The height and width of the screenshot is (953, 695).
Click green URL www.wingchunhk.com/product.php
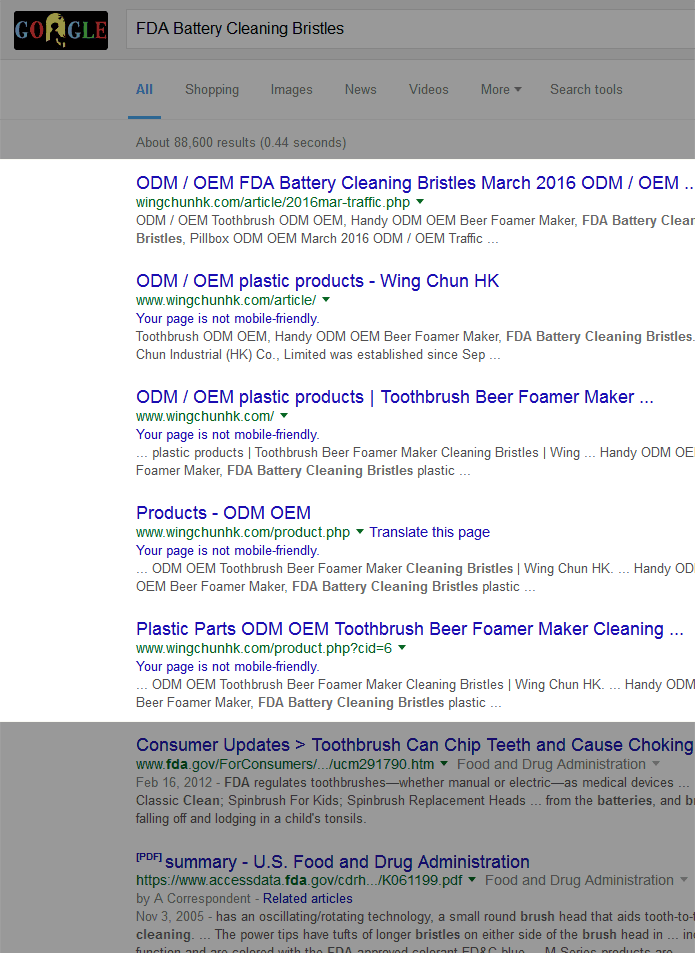[x=243, y=532]
